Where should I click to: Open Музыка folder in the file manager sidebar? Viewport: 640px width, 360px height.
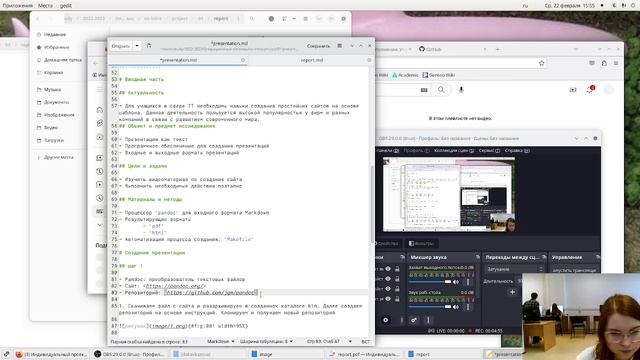point(52,89)
